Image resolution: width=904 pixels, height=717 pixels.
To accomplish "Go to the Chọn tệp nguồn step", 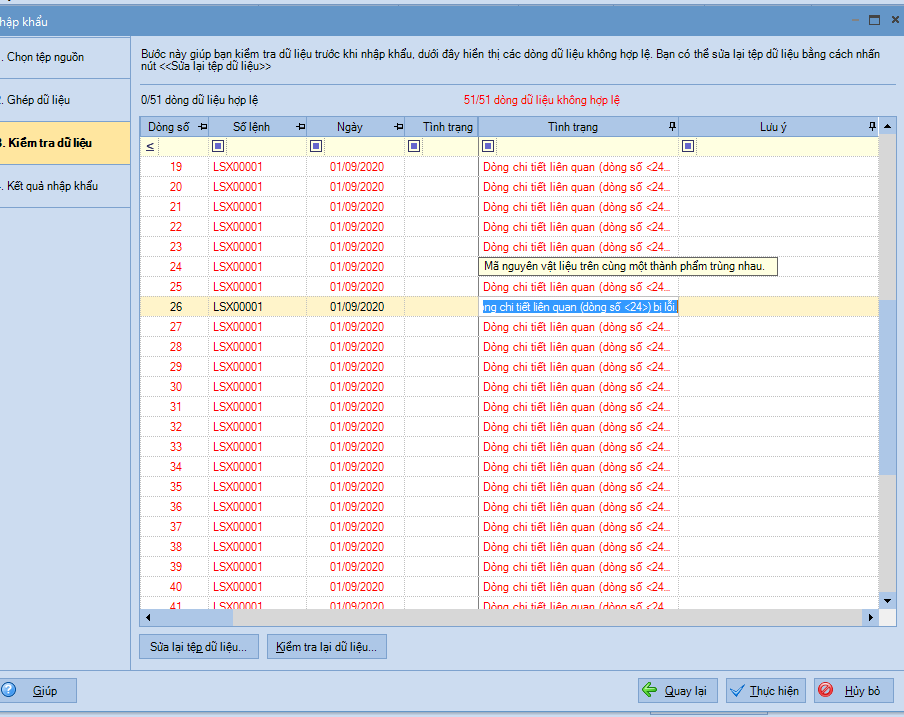I will (x=44, y=58).
